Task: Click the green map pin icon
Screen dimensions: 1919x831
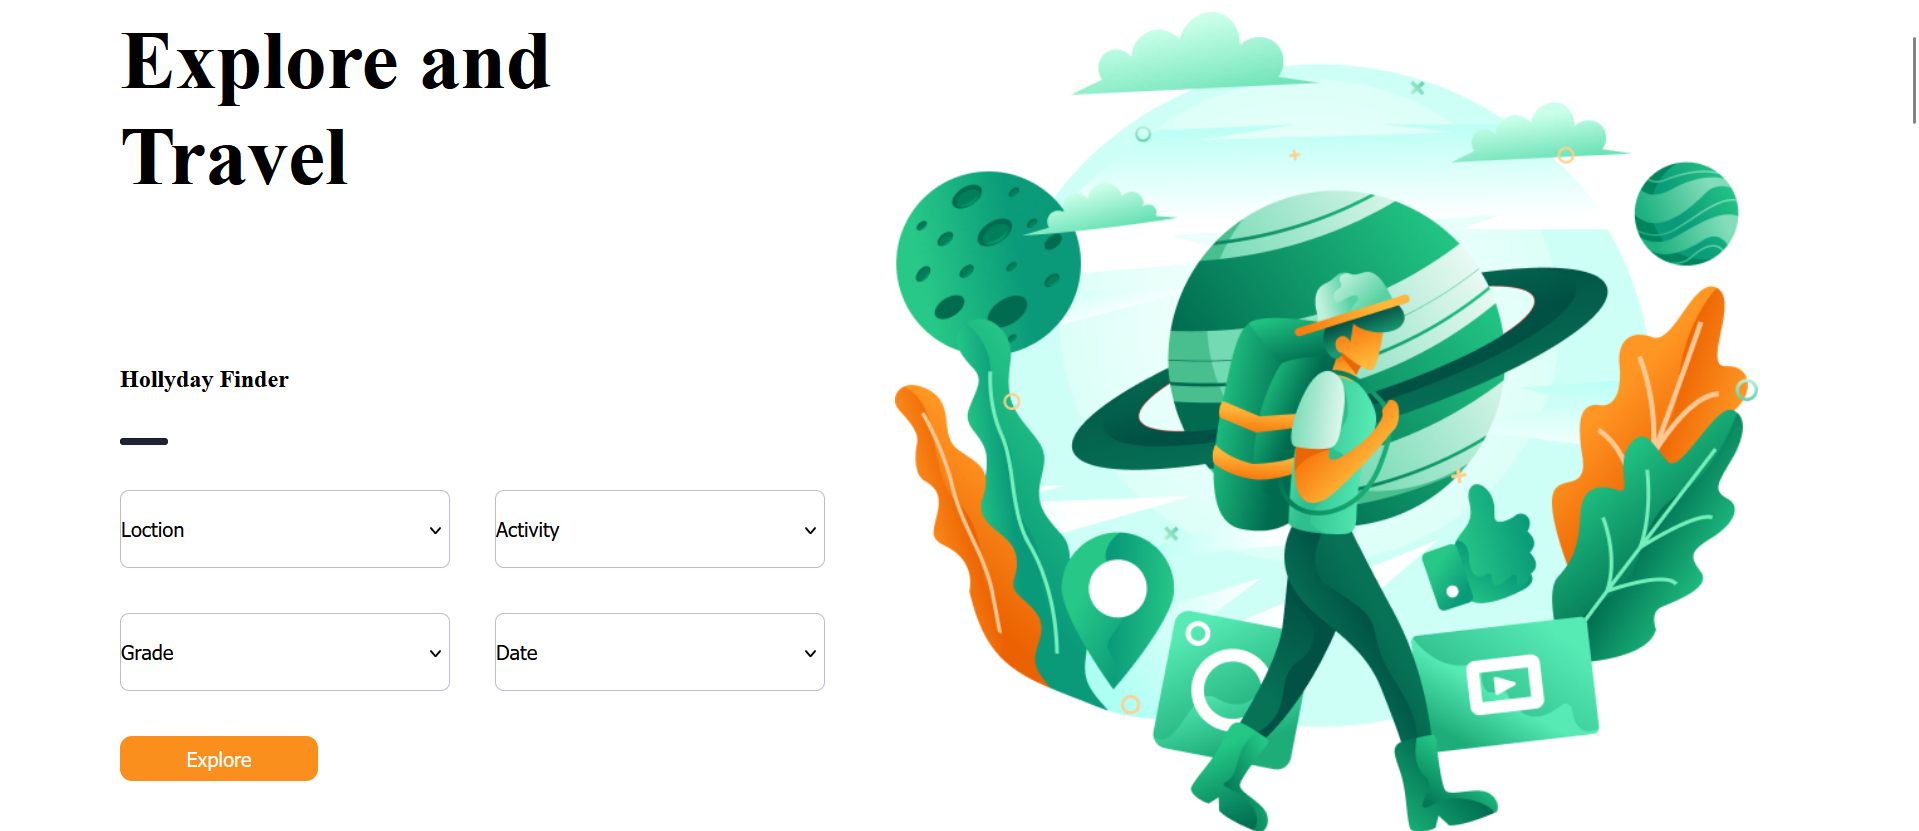Action: [x=1117, y=600]
